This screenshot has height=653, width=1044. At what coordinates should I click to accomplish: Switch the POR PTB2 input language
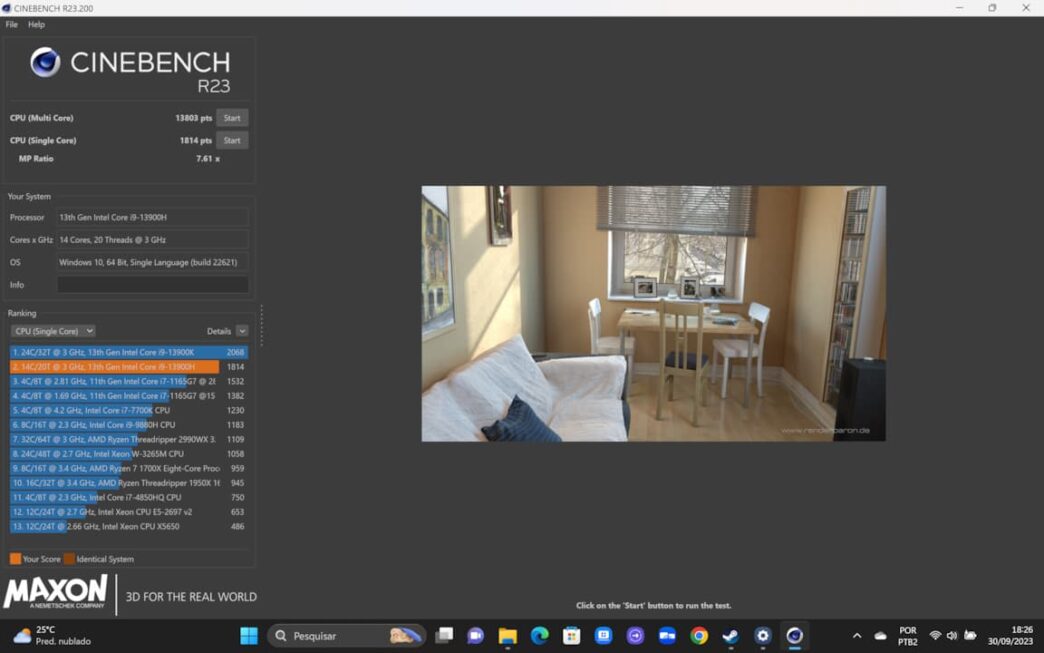908,636
